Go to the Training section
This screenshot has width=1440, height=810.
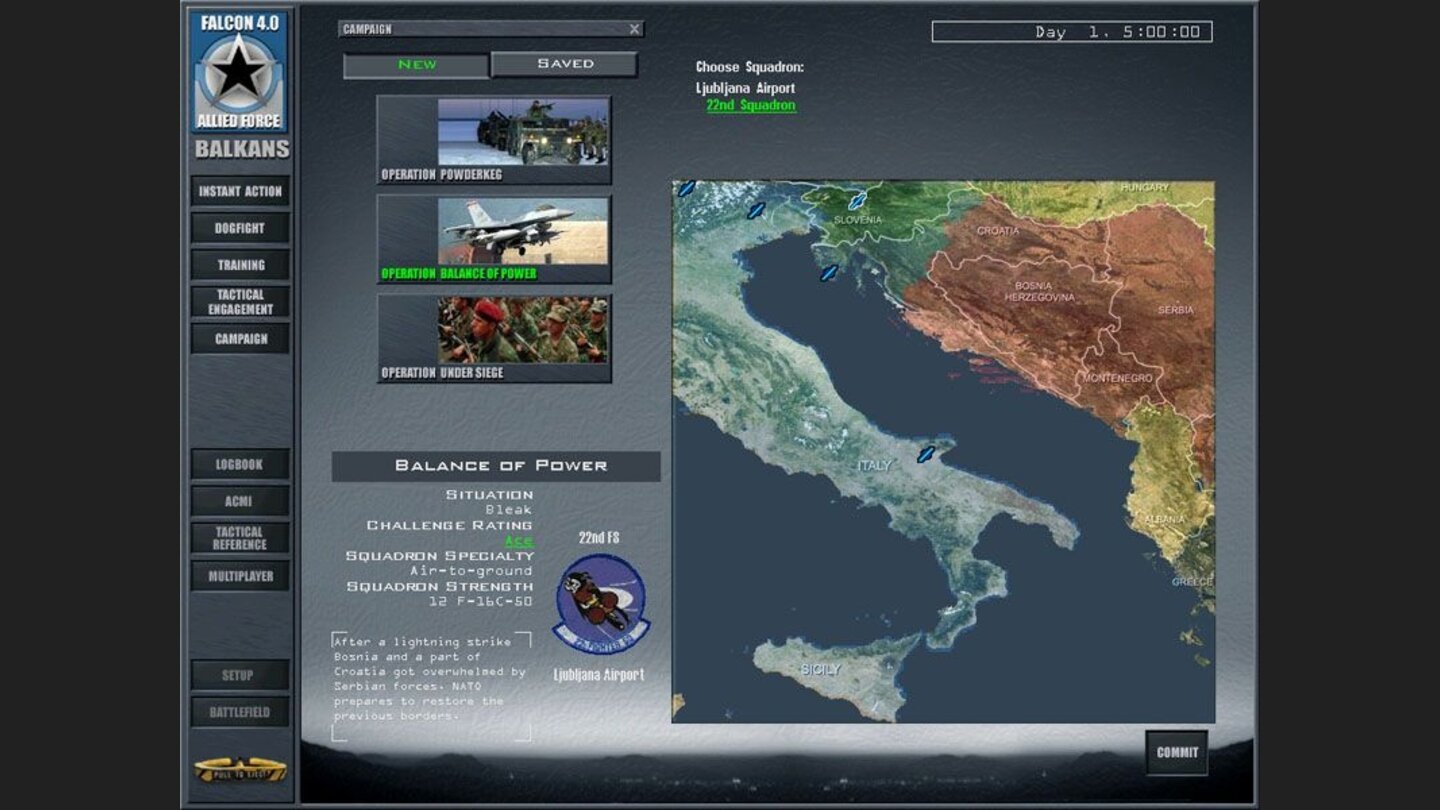click(x=240, y=265)
